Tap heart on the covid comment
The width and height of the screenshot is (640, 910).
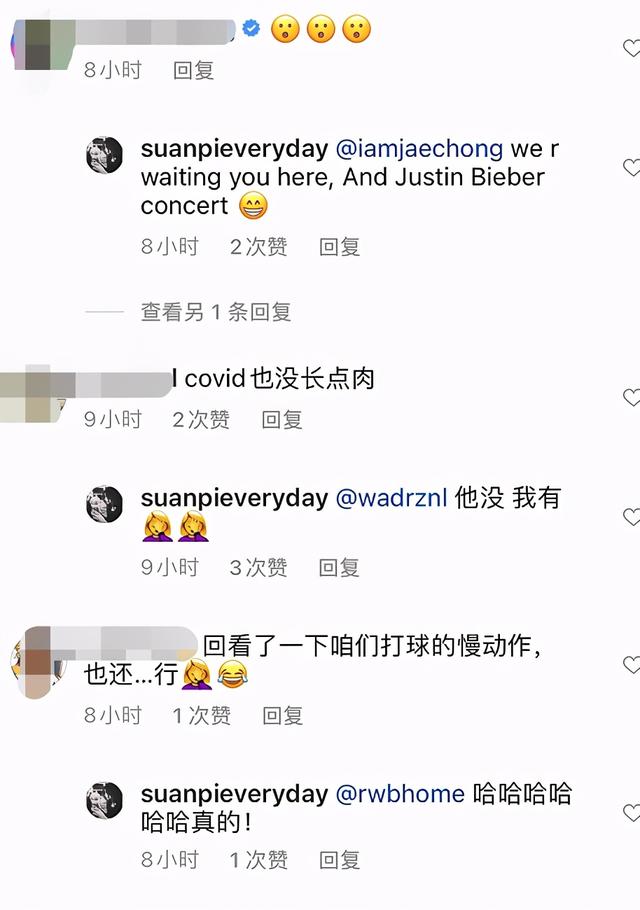631,398
